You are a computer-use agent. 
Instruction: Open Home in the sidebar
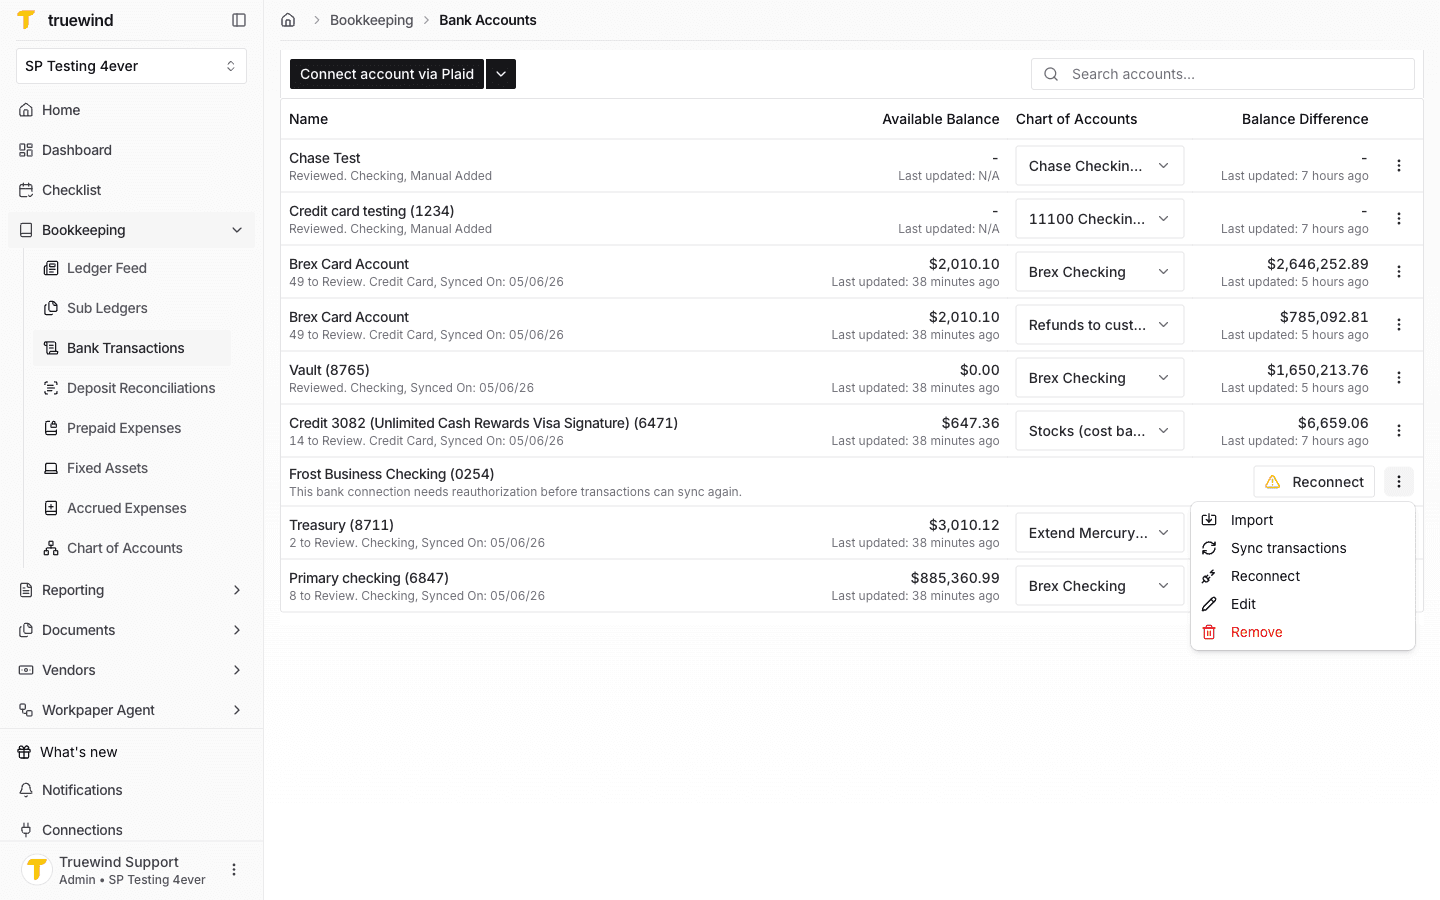point(131,110)
